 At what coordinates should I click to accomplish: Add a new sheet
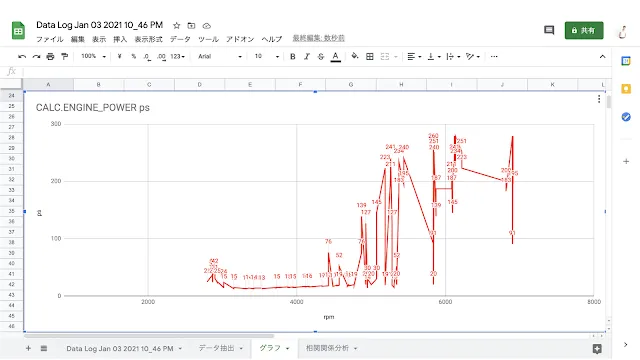click(x=28, y=348)
